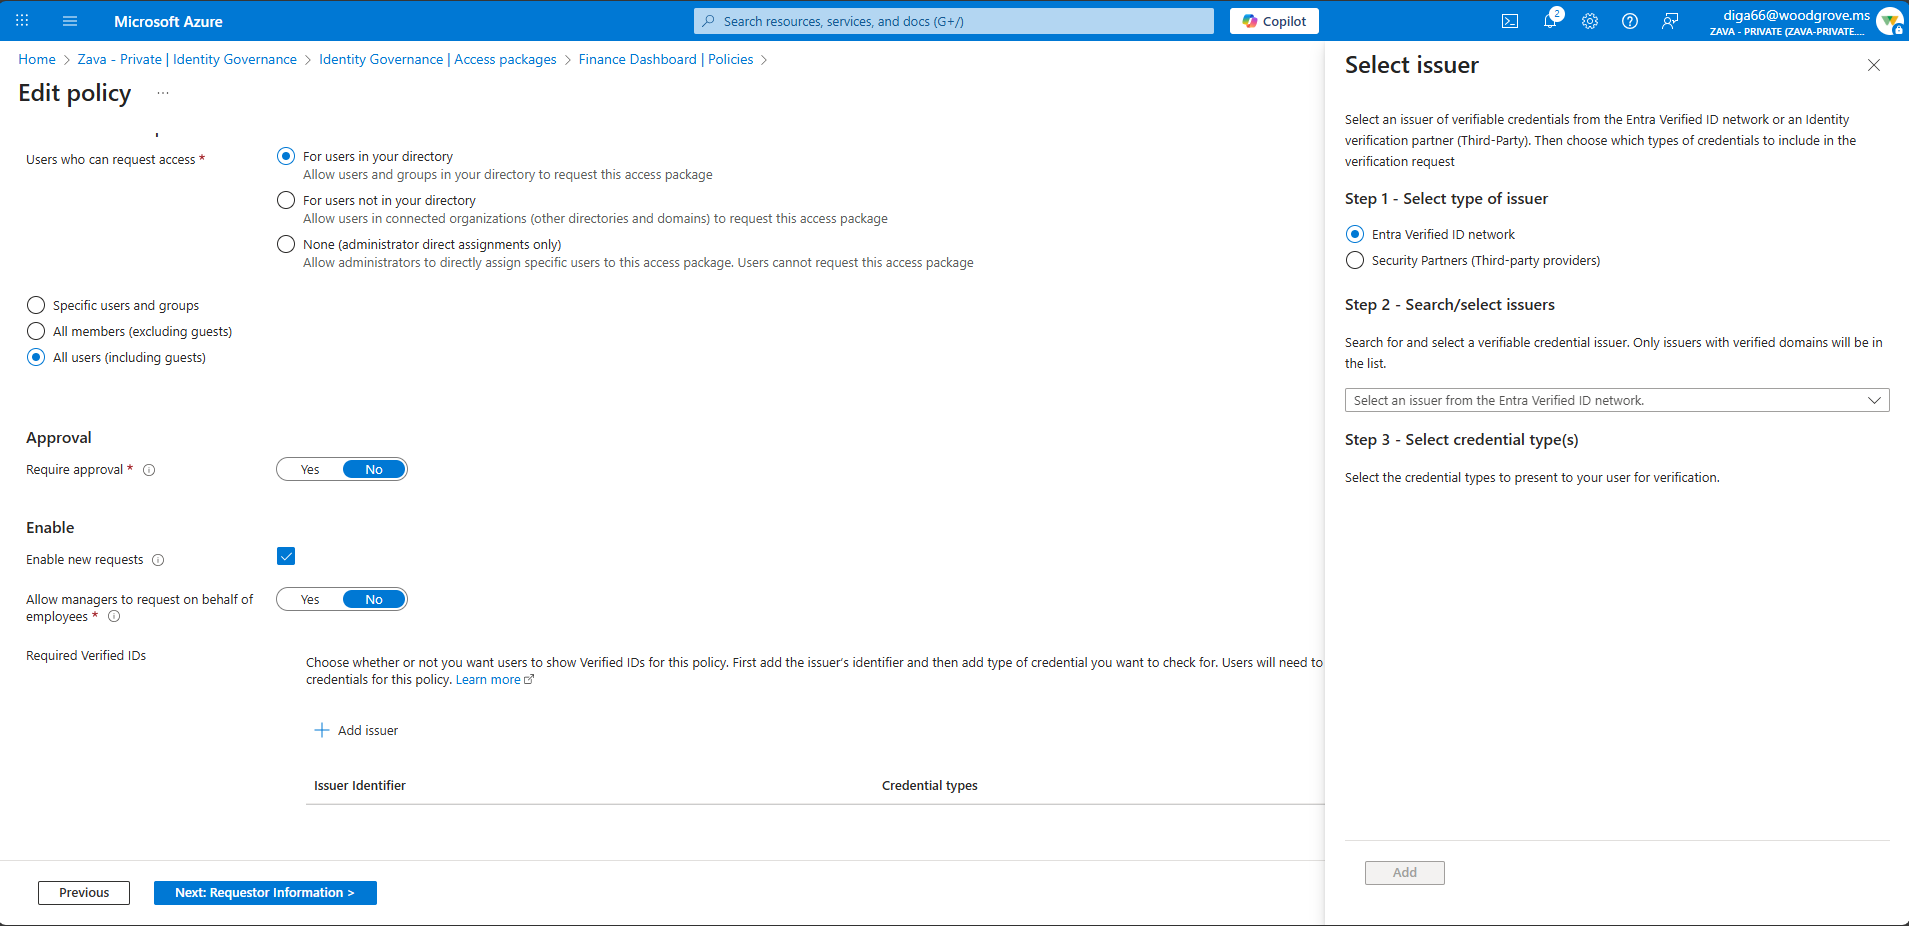Open the portal hamburger menu
Image resolution: width=1909 pixels, height=926 pixels.
point(70,21)
